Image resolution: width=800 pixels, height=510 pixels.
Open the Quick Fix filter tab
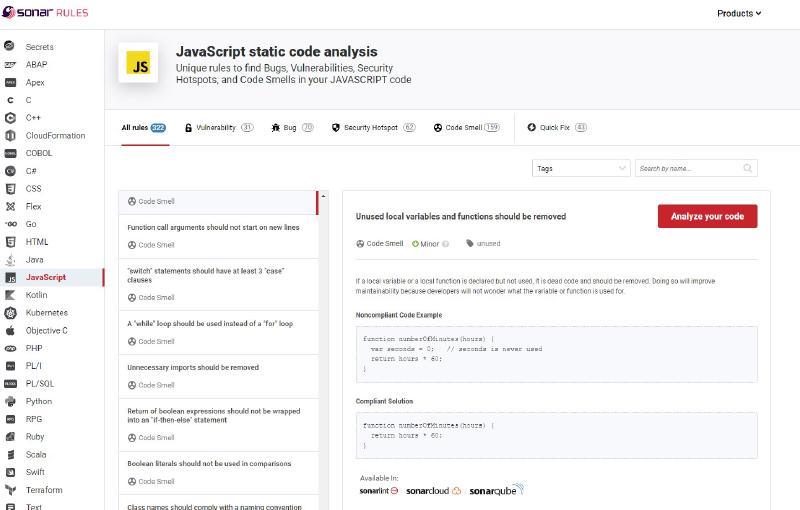tap(557, 128)
